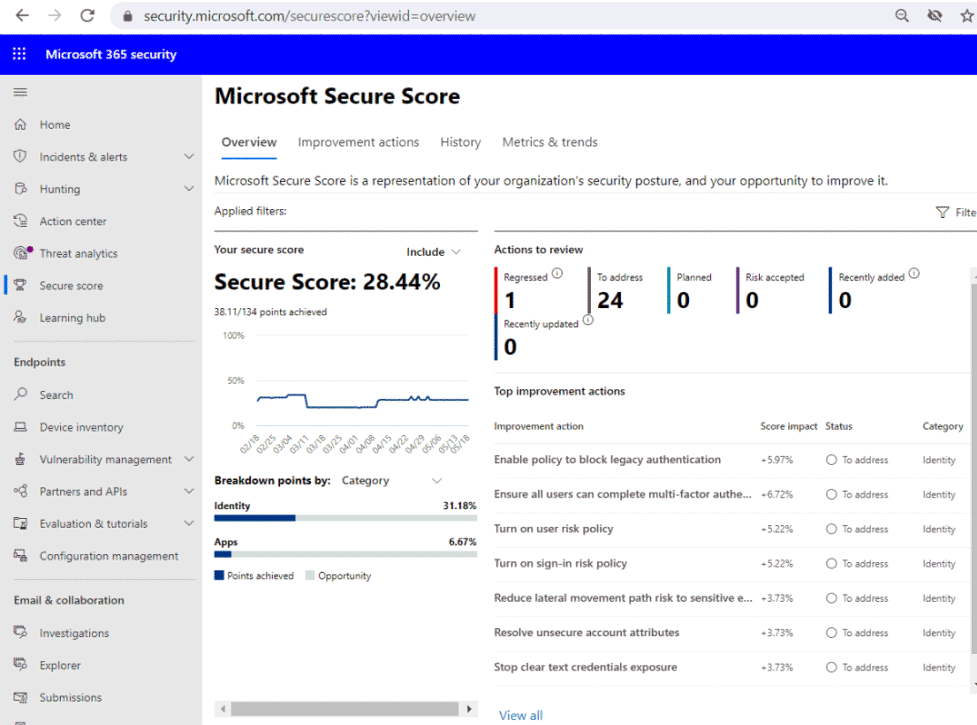Select status circle for Enable policy to block legacy authentication
Viewport: 977px width, 725px height.
(831, 460)
